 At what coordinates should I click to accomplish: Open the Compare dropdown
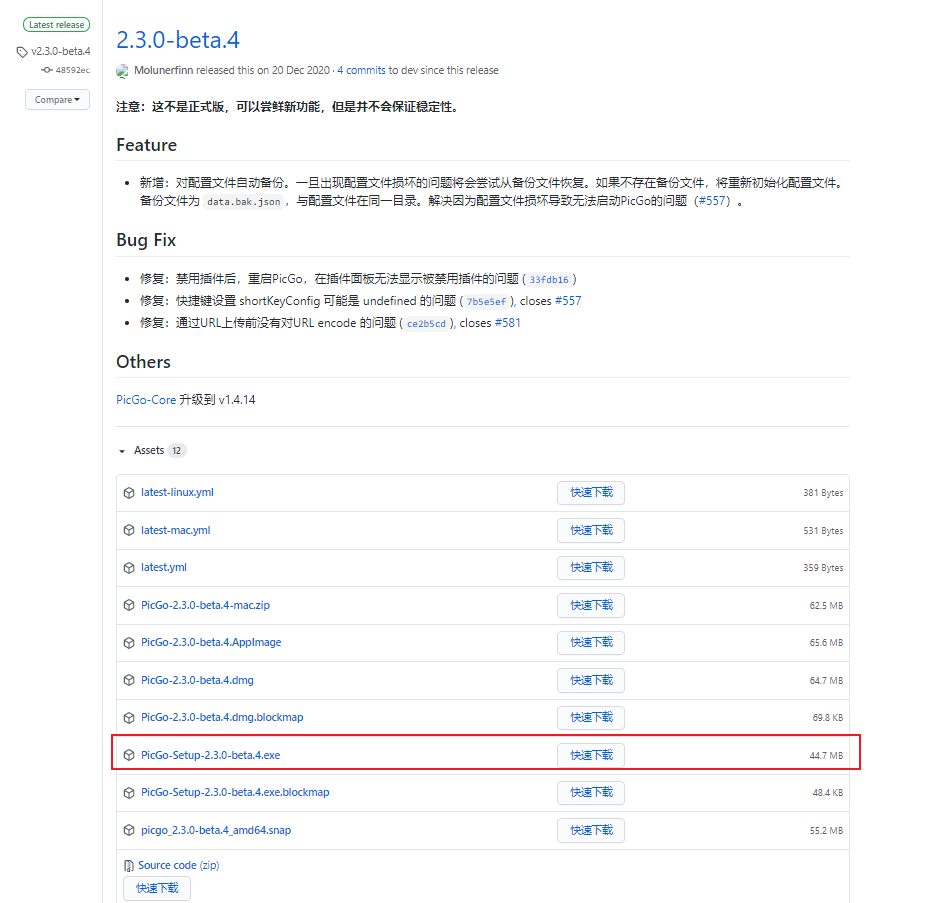coord(57,100)
